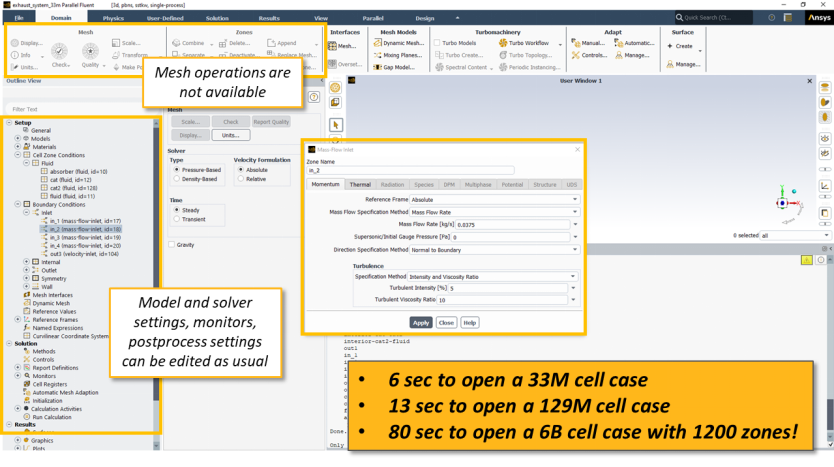Open turbulence Specification Method dropdown

[492, 277]
